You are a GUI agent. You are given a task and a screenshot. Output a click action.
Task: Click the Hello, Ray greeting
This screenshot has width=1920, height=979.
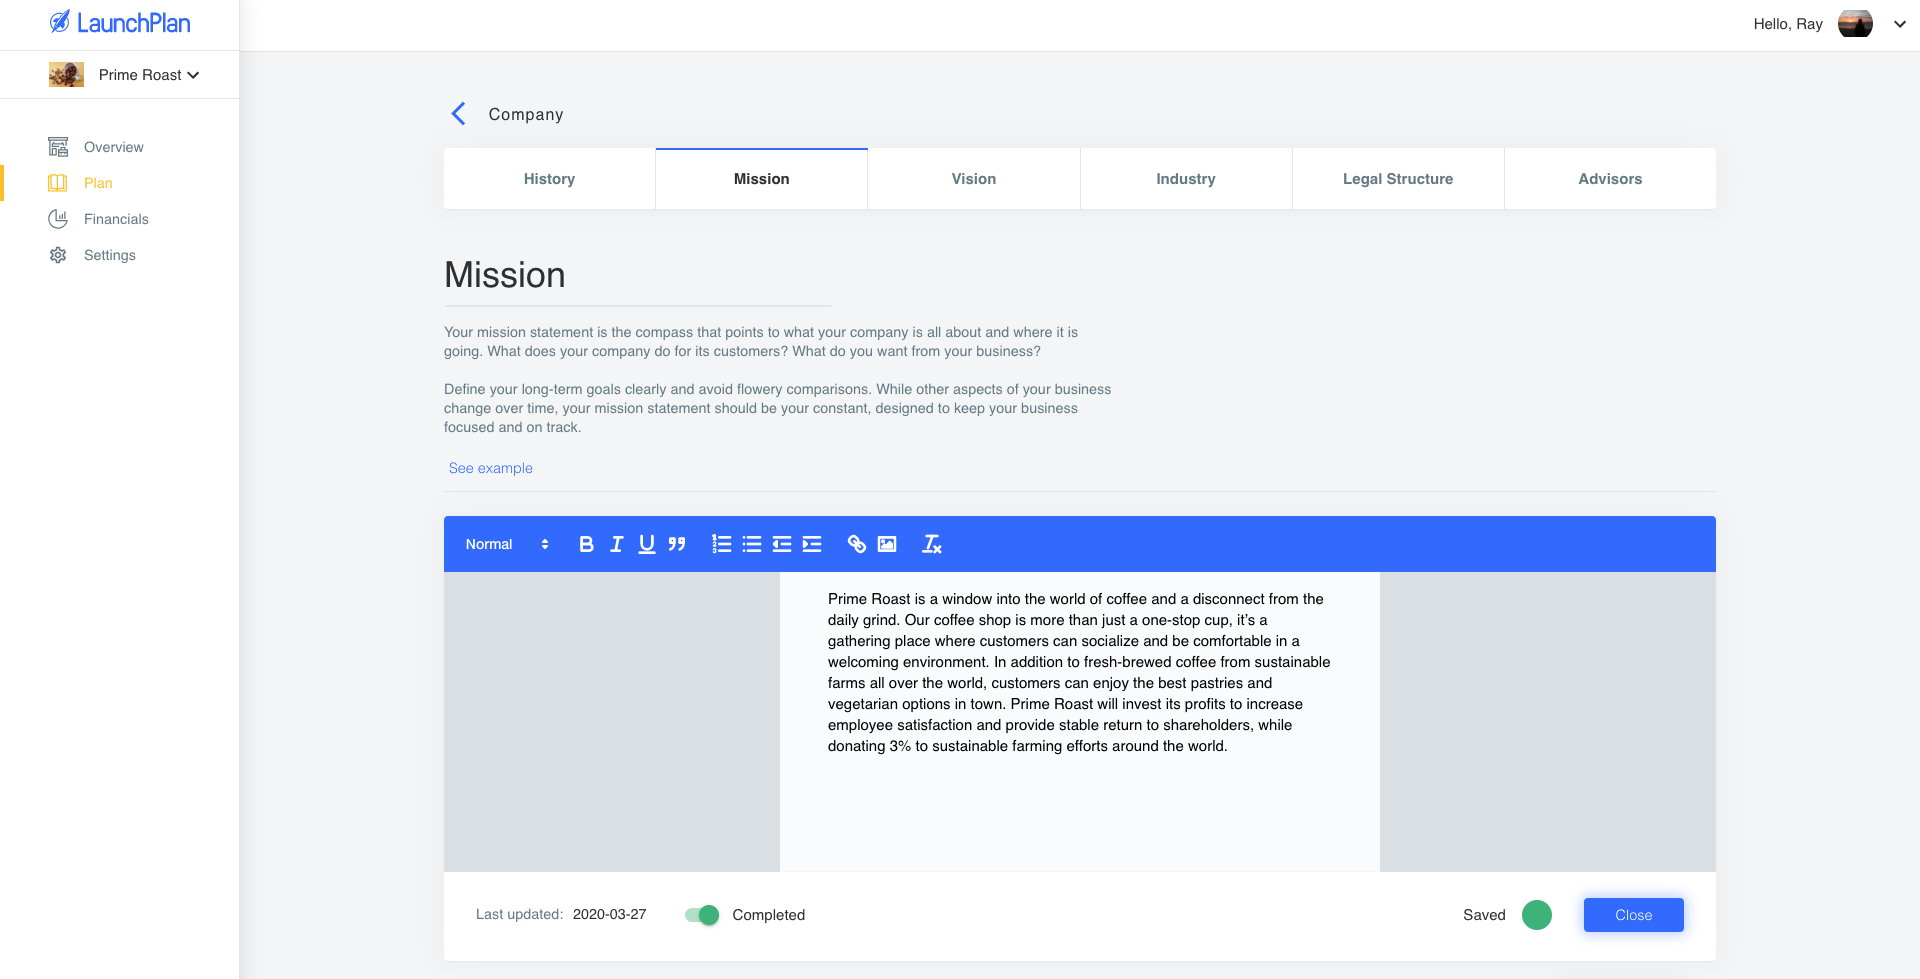click(1788, 24)
